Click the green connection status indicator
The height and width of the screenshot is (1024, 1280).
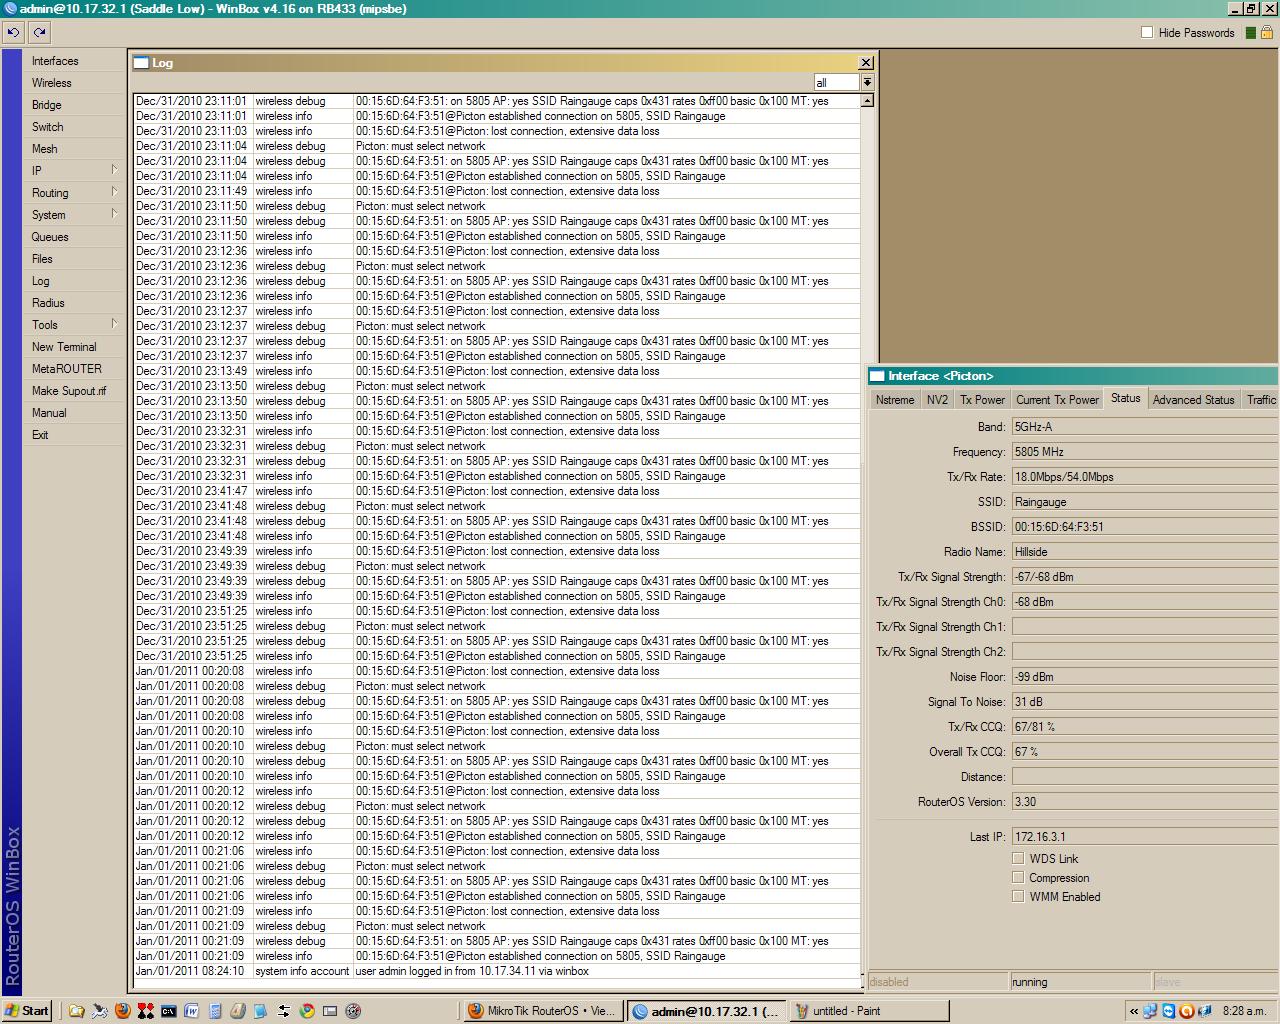point(1250,33)
